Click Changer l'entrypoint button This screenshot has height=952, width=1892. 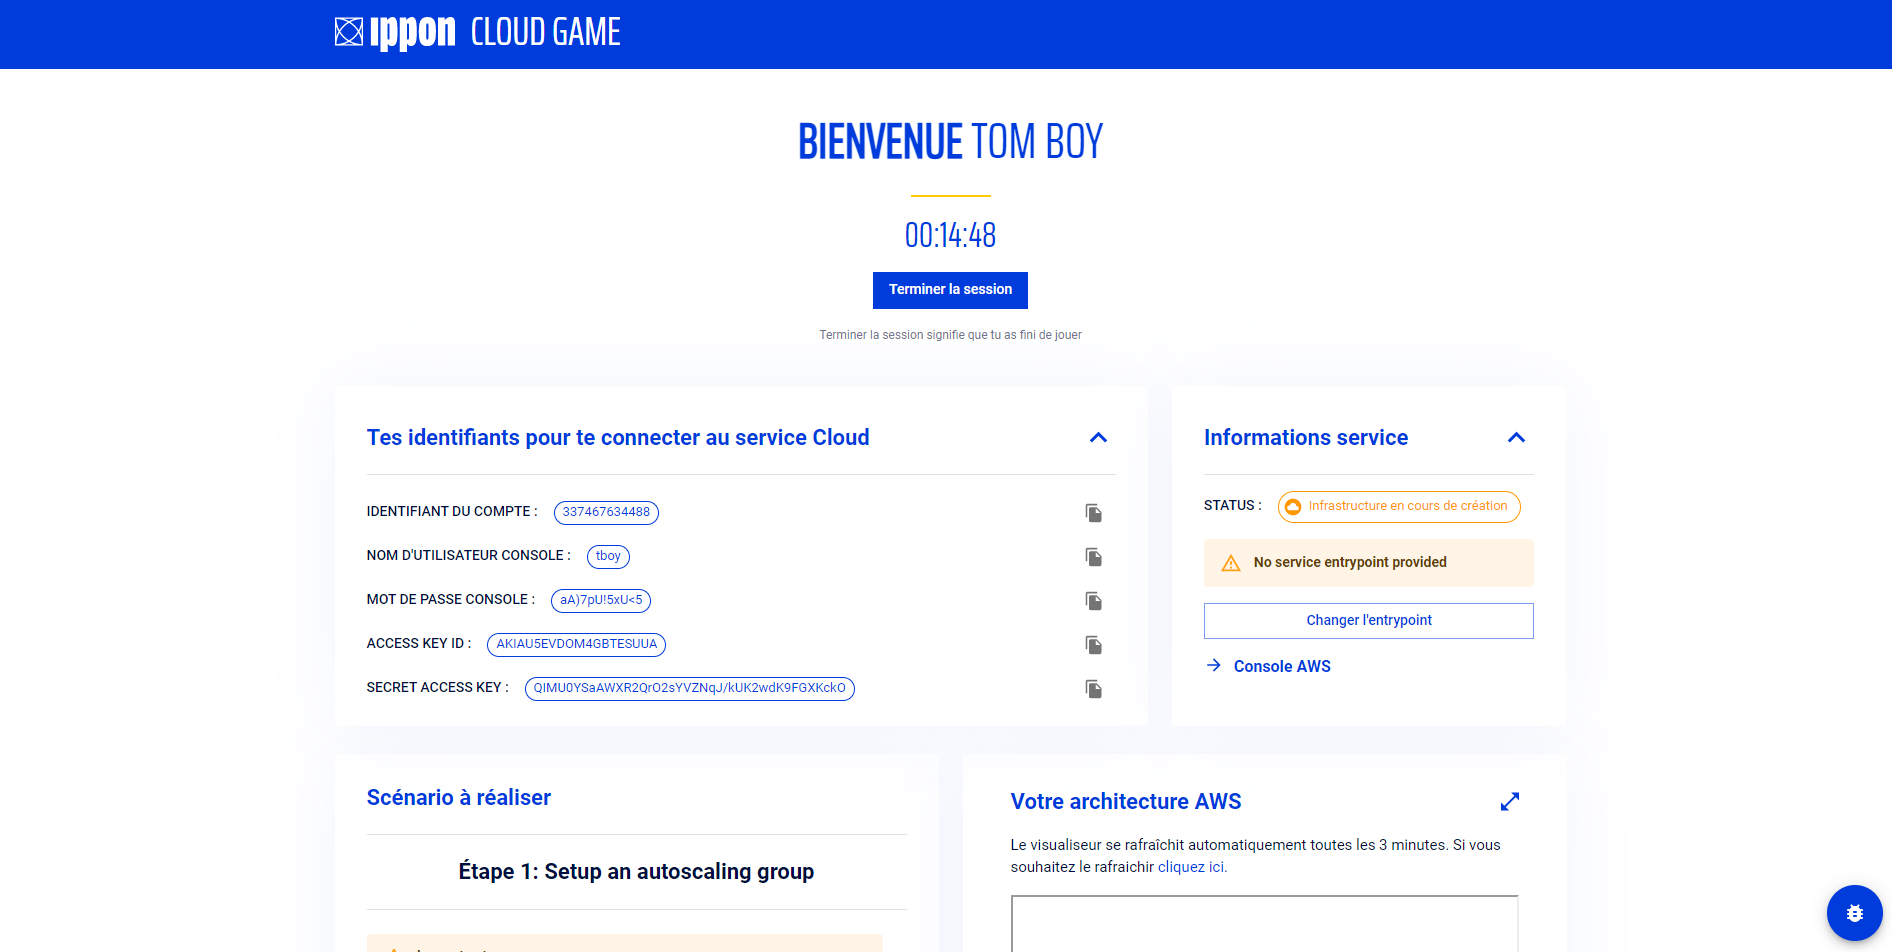pos(1368,620)
